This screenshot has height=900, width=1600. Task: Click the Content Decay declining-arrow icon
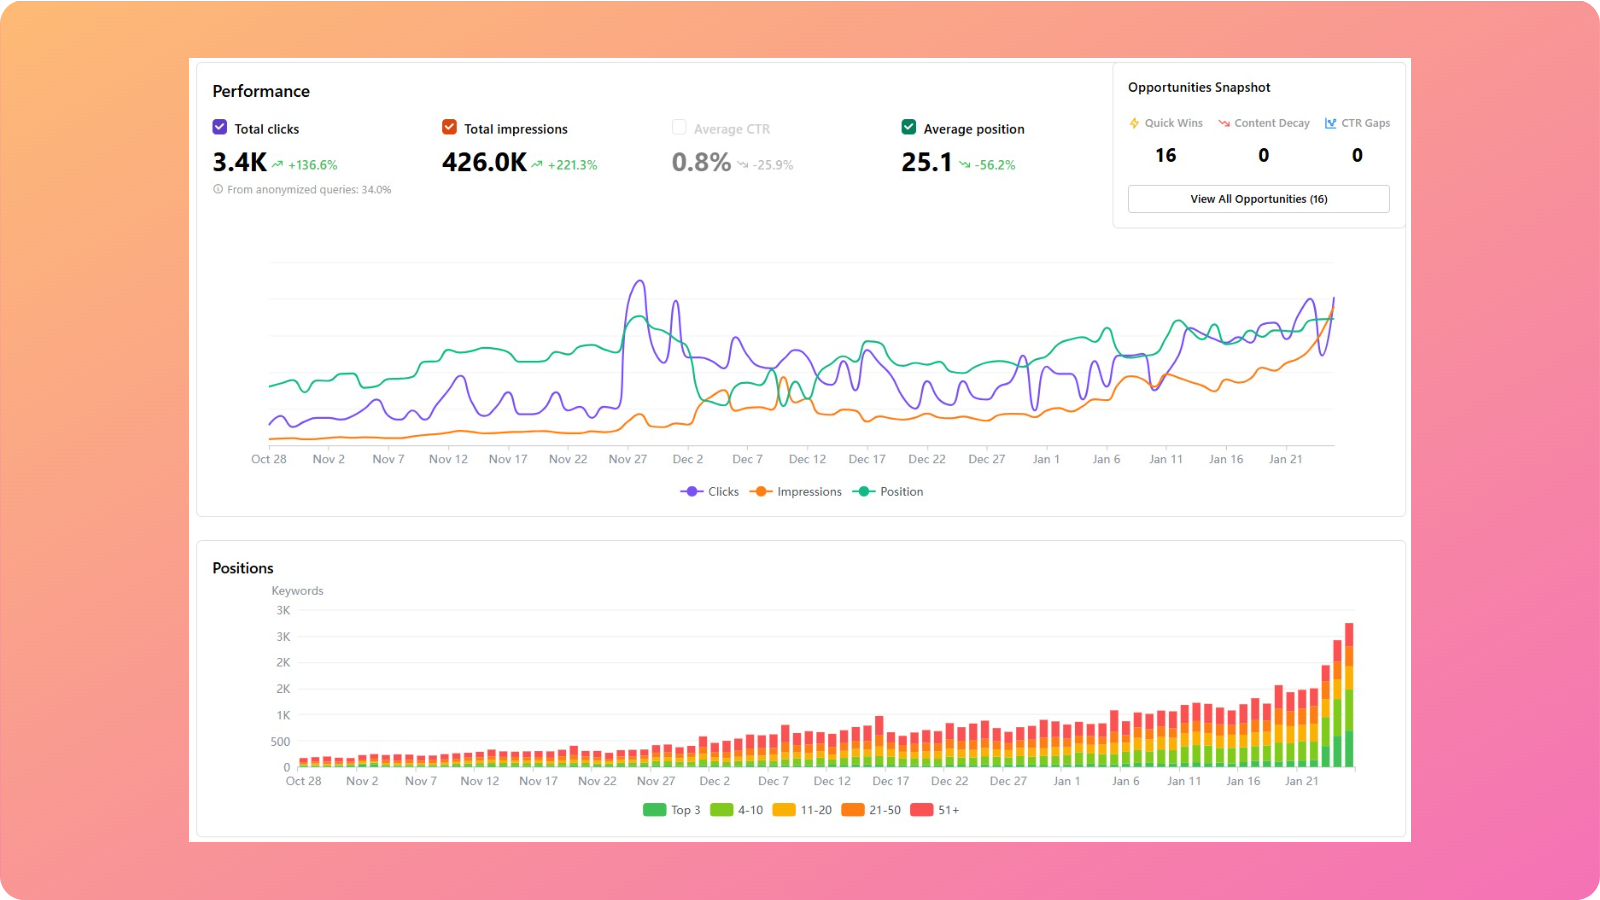coord(1224,123)
